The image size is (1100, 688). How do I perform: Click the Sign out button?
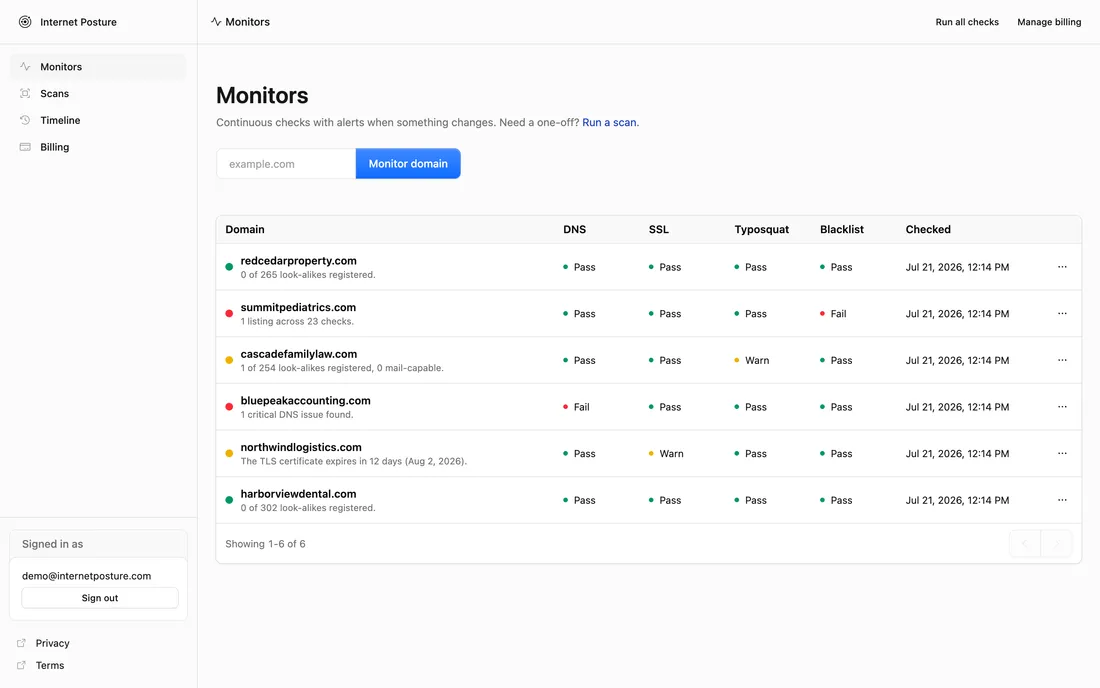pos(100,598)
